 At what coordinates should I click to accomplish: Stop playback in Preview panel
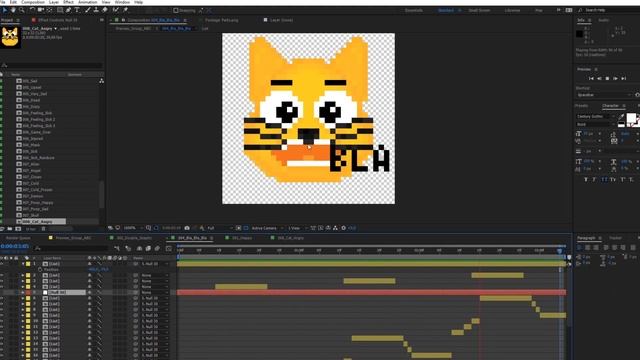(607, 78)
